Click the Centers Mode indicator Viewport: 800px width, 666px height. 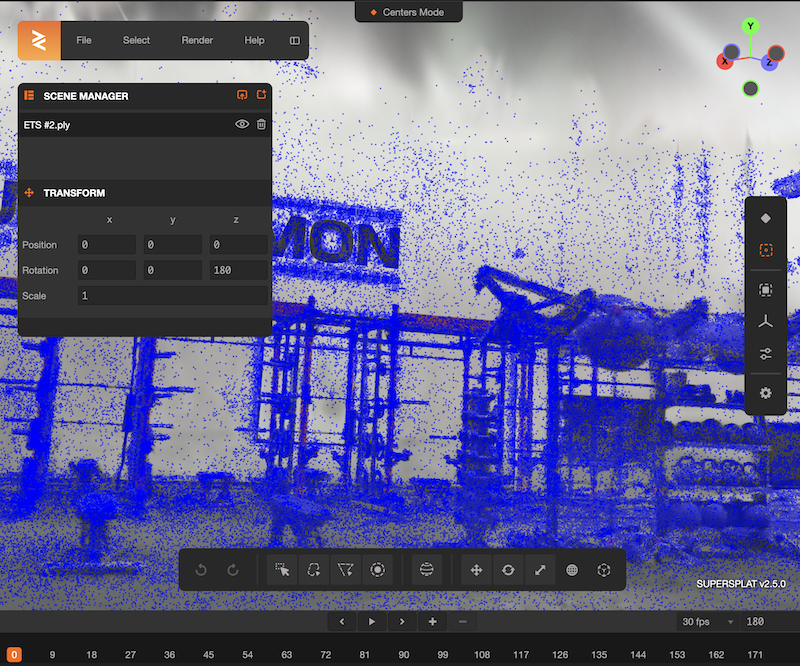(408, 12)
